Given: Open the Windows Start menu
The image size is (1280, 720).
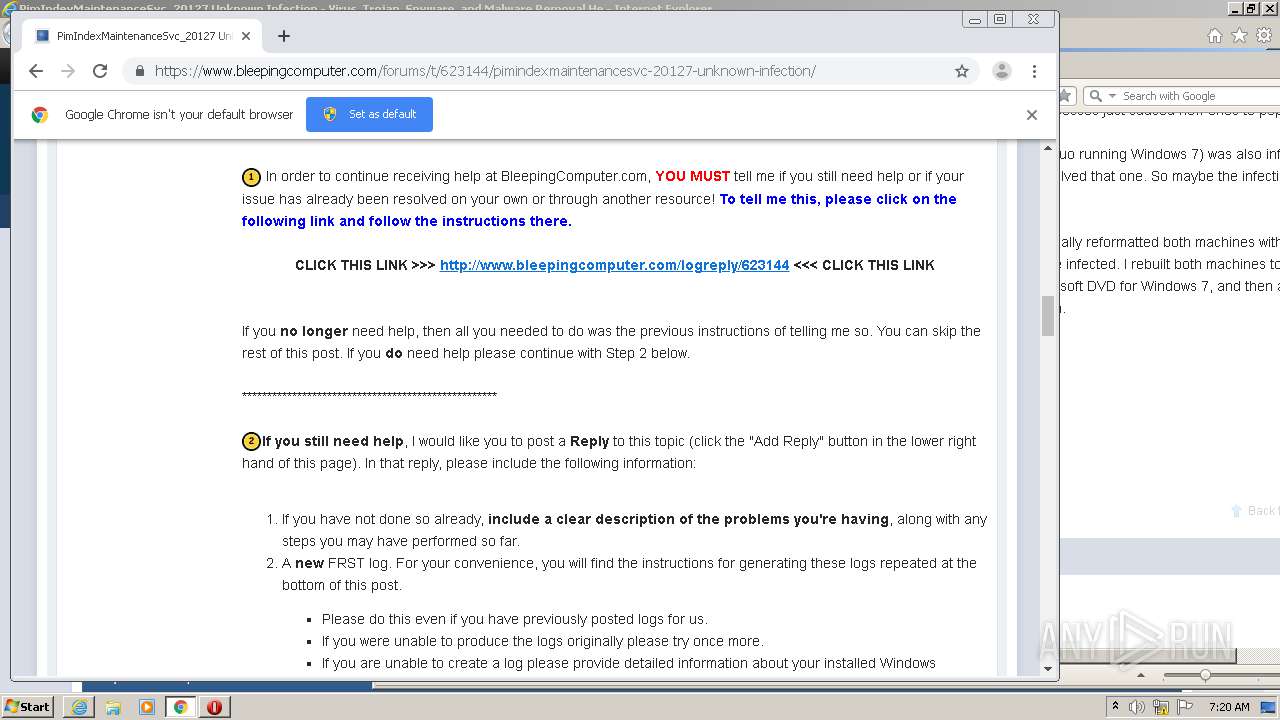Looking at the screenshot, I should 28,707.
